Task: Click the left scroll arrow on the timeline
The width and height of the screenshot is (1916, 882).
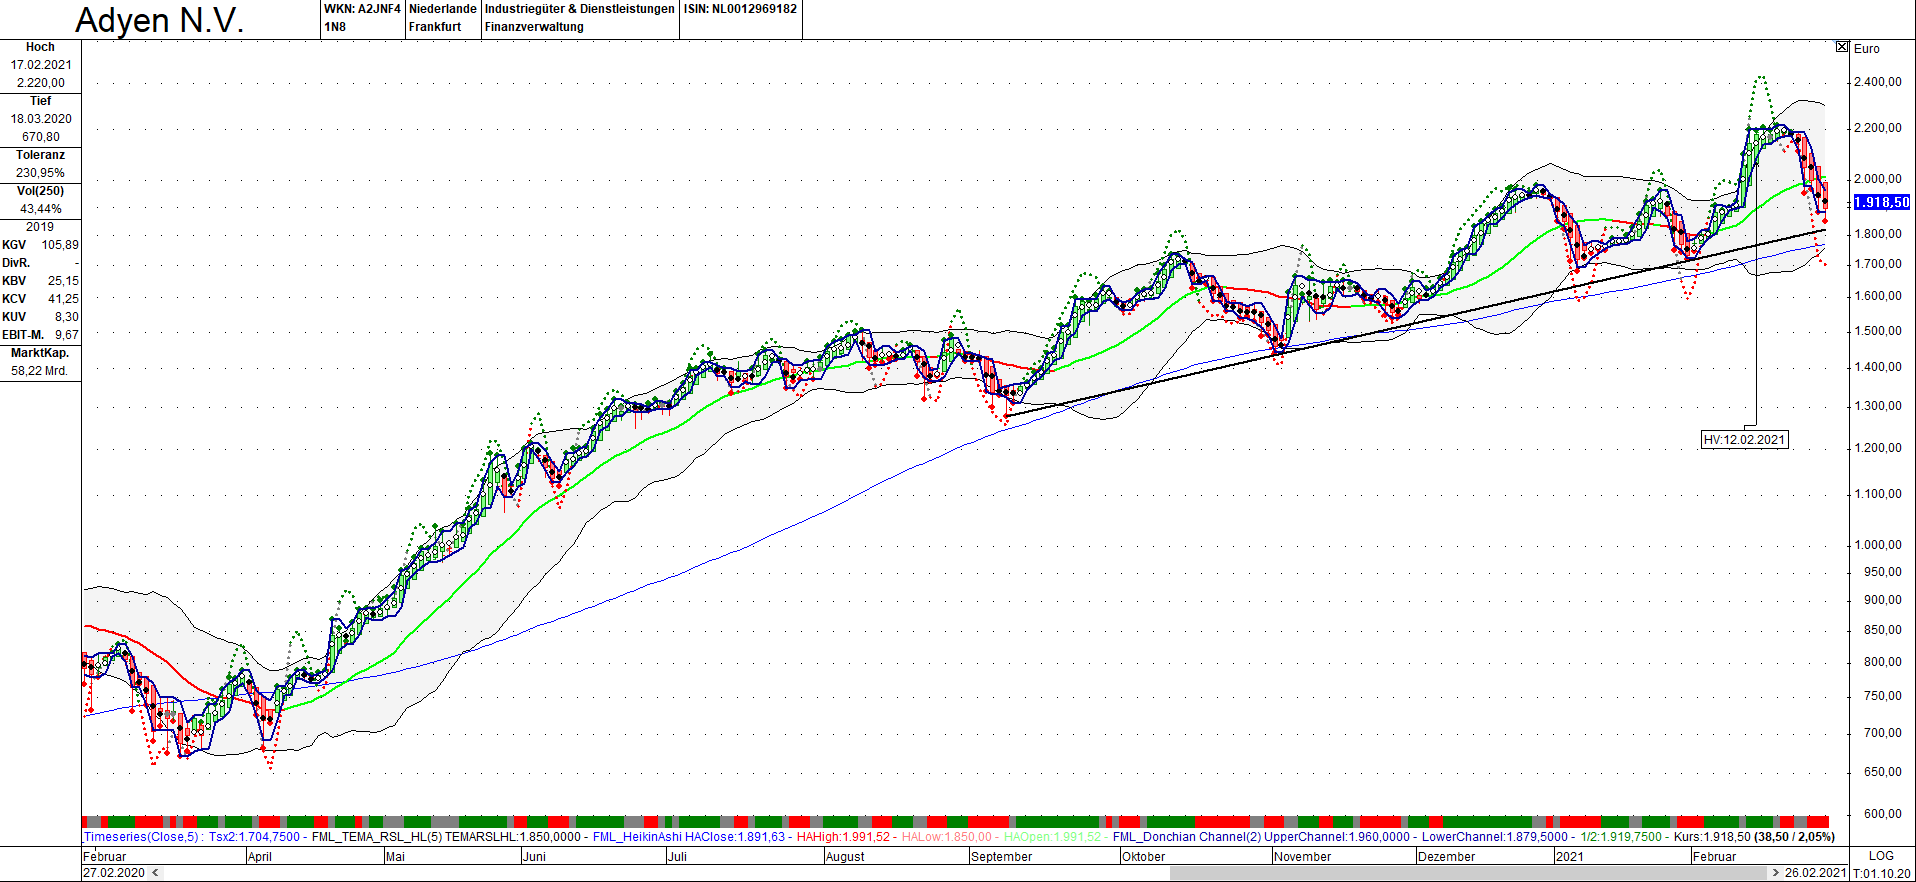Action: pyautogui.click(x=155, y=873)
